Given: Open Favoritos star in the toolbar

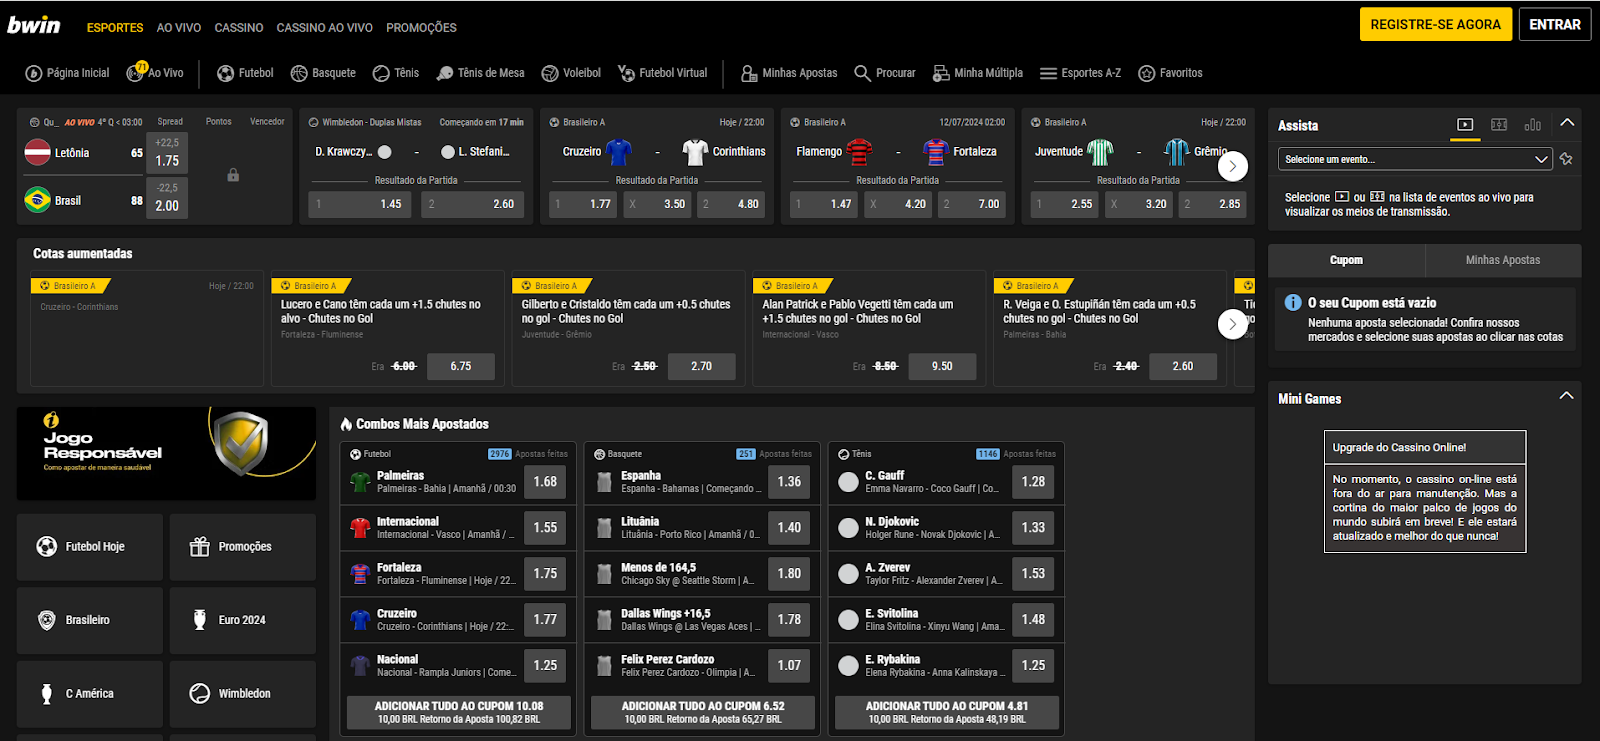Looking at the screenshot, I should pos(1170,73).
